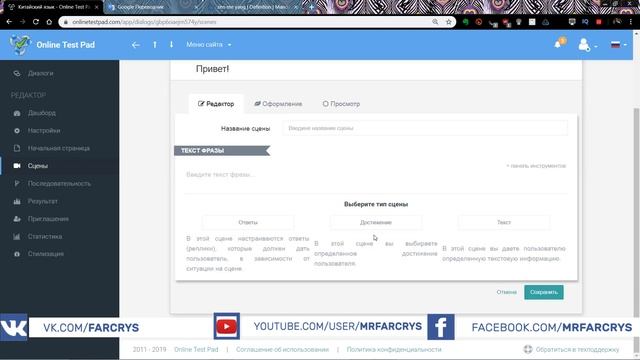Viewport: 640px width, 360px height.
Task: Switch to the Google Переводчик browser tab
Action: (153, 7)
